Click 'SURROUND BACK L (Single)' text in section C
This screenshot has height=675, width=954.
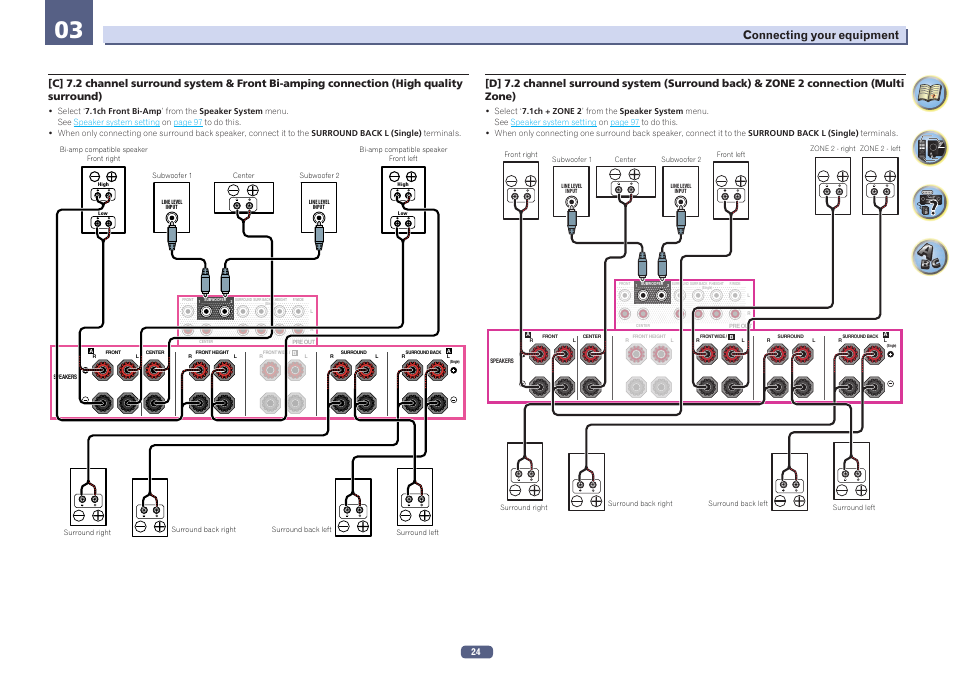(366, 133)
